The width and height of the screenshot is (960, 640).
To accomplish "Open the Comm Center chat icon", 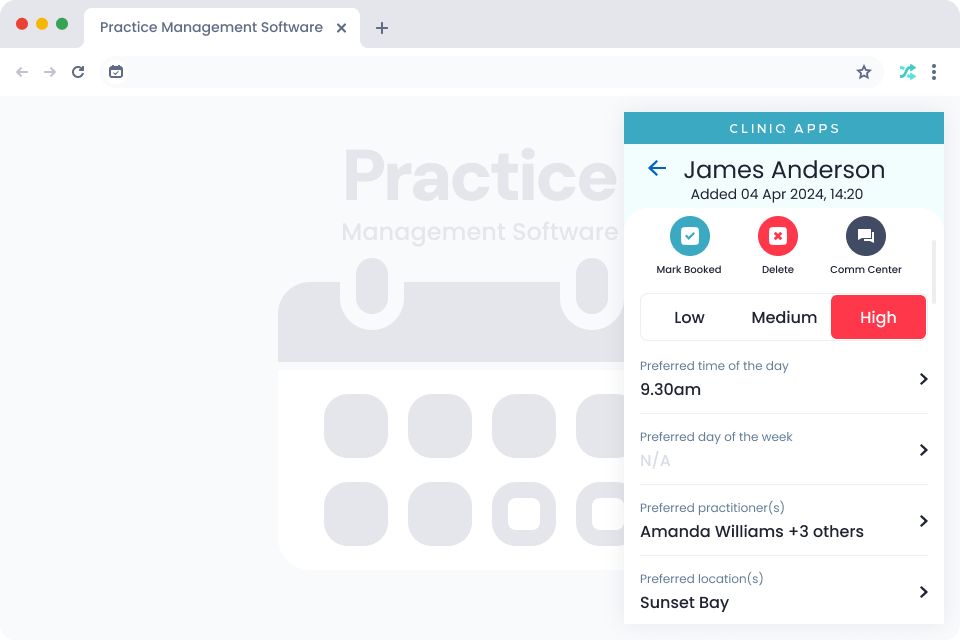I will point(865,237).
